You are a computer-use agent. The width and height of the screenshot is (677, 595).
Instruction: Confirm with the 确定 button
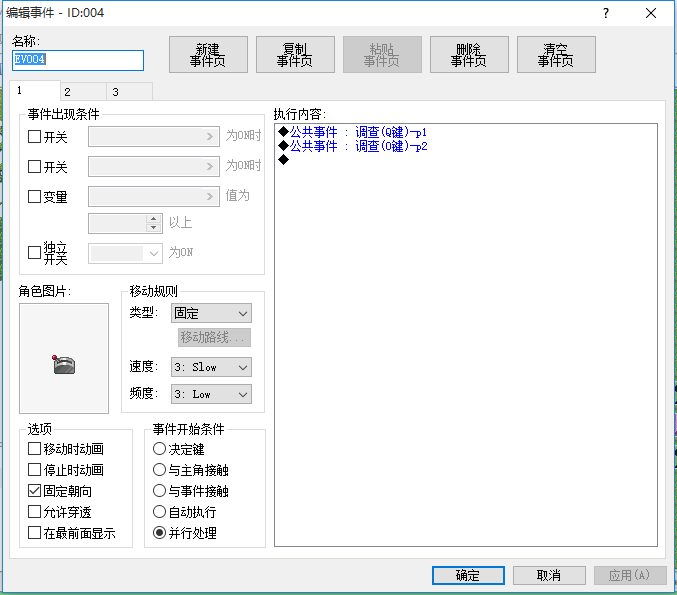pos(468,576)
